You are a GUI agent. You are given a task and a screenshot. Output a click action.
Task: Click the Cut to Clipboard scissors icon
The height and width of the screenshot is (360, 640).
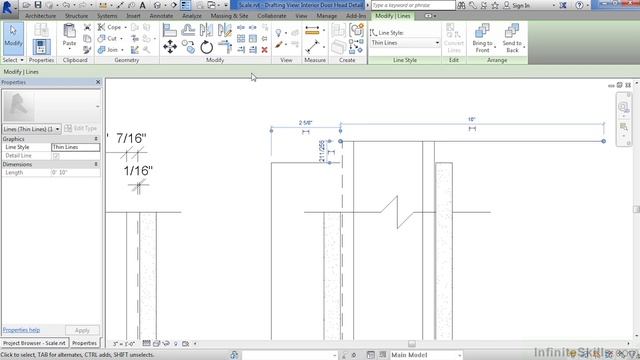[87, 27]
